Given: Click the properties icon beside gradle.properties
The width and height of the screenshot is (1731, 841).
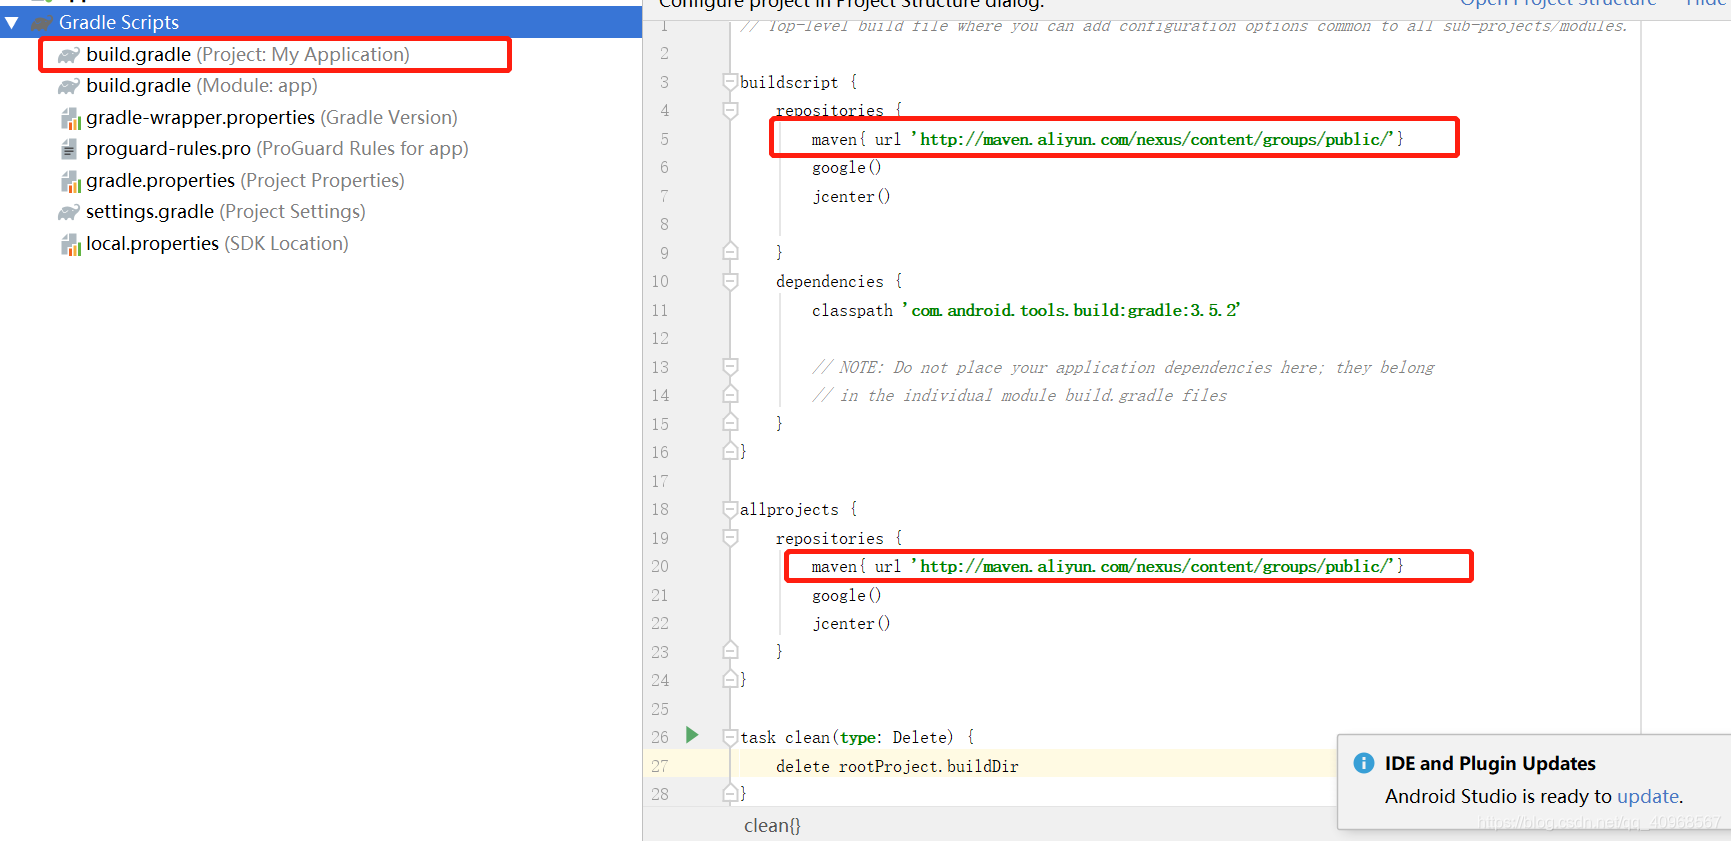Looking at the screenshot, I should [x=70, y=181].
